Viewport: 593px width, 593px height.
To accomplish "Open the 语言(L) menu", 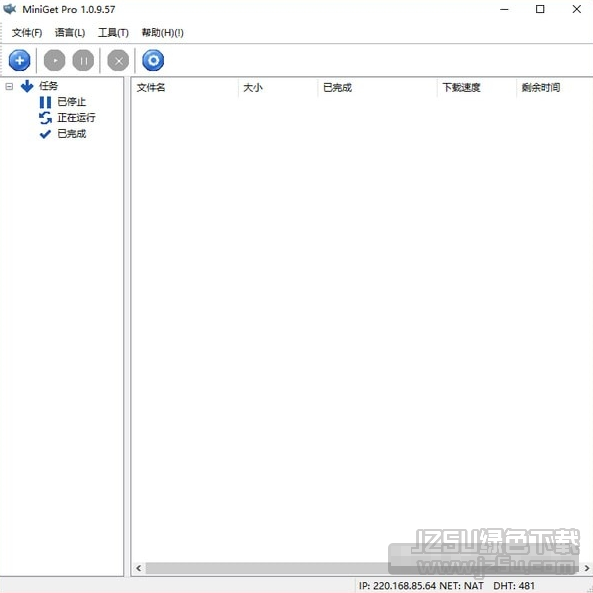I will click(x=70, y=33).
